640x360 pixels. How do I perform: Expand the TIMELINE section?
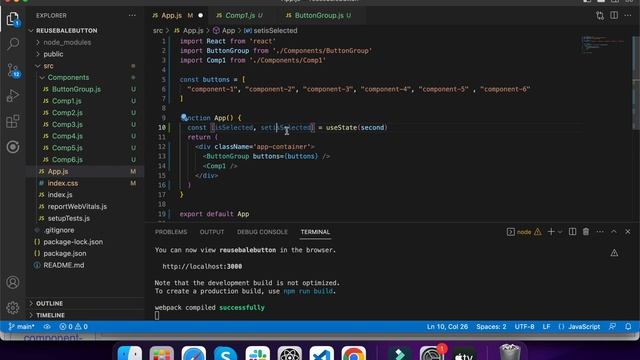click(50, 315)
